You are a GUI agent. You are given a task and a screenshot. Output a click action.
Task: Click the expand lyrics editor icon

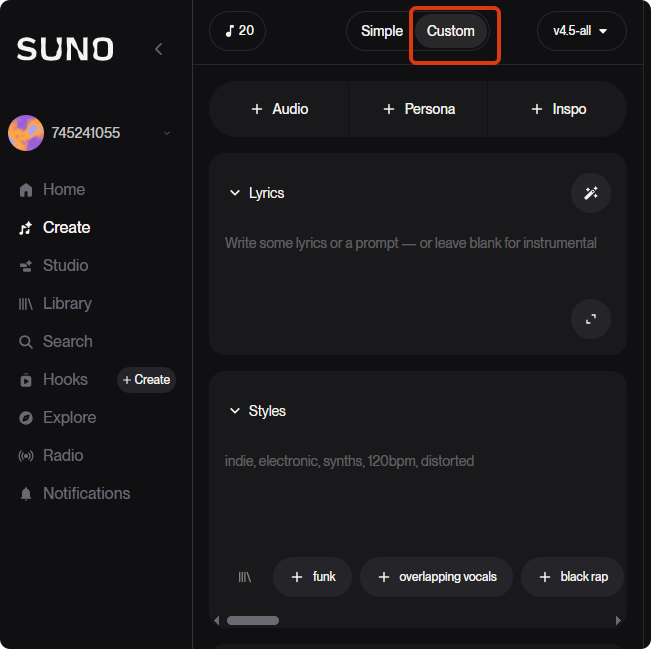[x=590, y=319]
